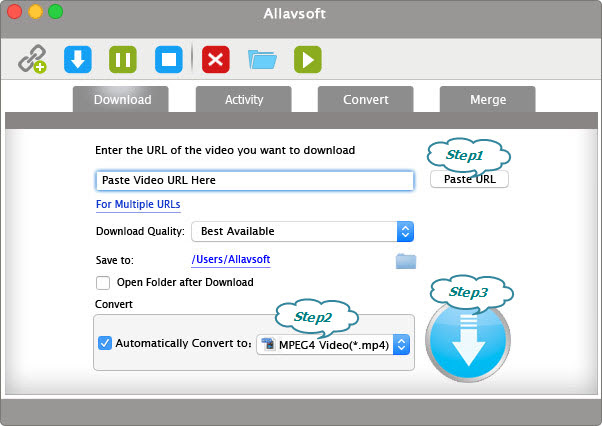Open the MPEG4 Video format dropdown
The height and width of the screenshot is (426, 602).
[x=333, y=345]
